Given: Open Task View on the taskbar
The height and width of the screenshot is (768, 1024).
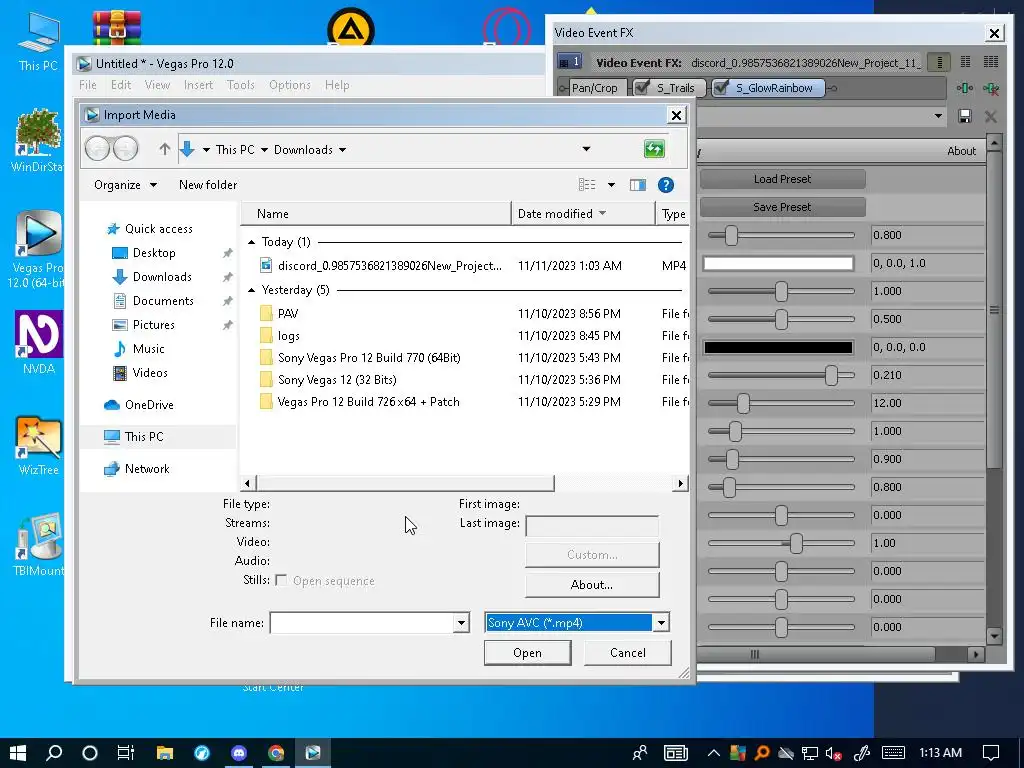Looking at the screenshot, I should 125,752.
